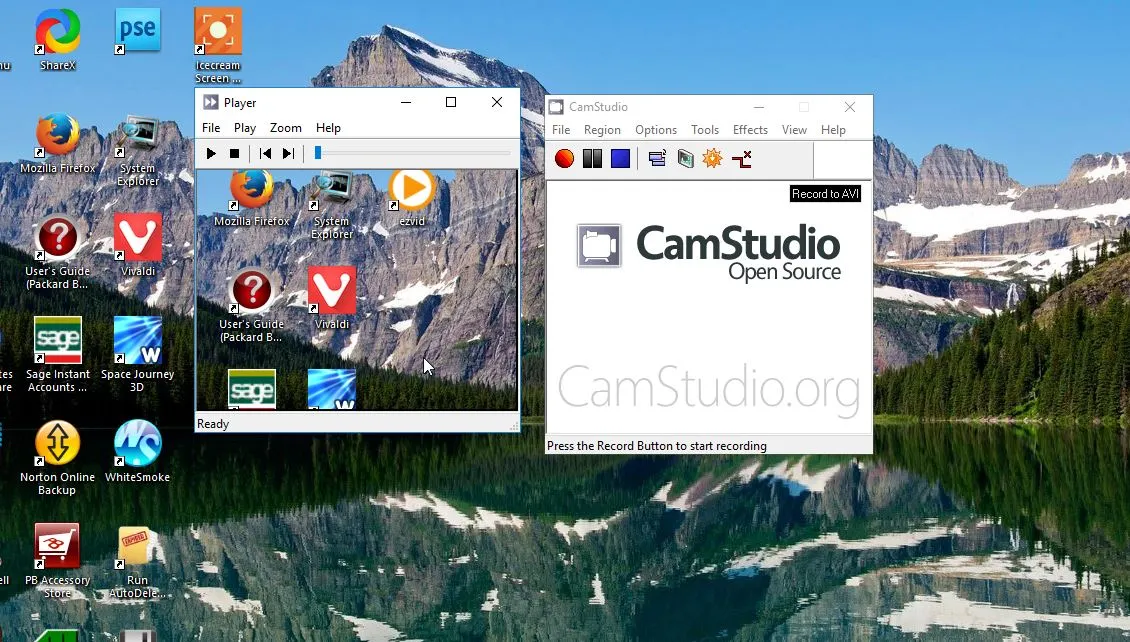
Task: Click the Toggle View icon in CamStudio toolbar
Action: [657, 158]
